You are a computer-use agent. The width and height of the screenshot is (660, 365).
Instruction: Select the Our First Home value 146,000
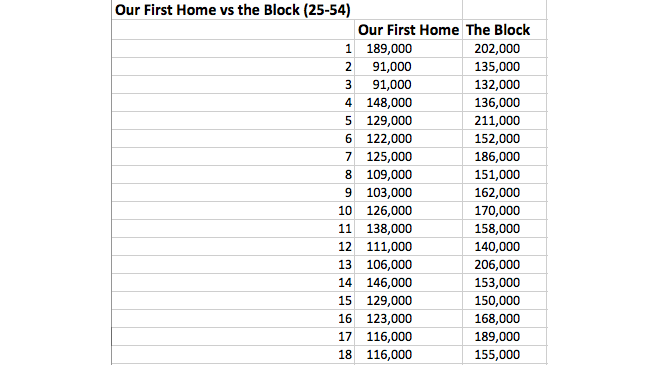(408, 282)
